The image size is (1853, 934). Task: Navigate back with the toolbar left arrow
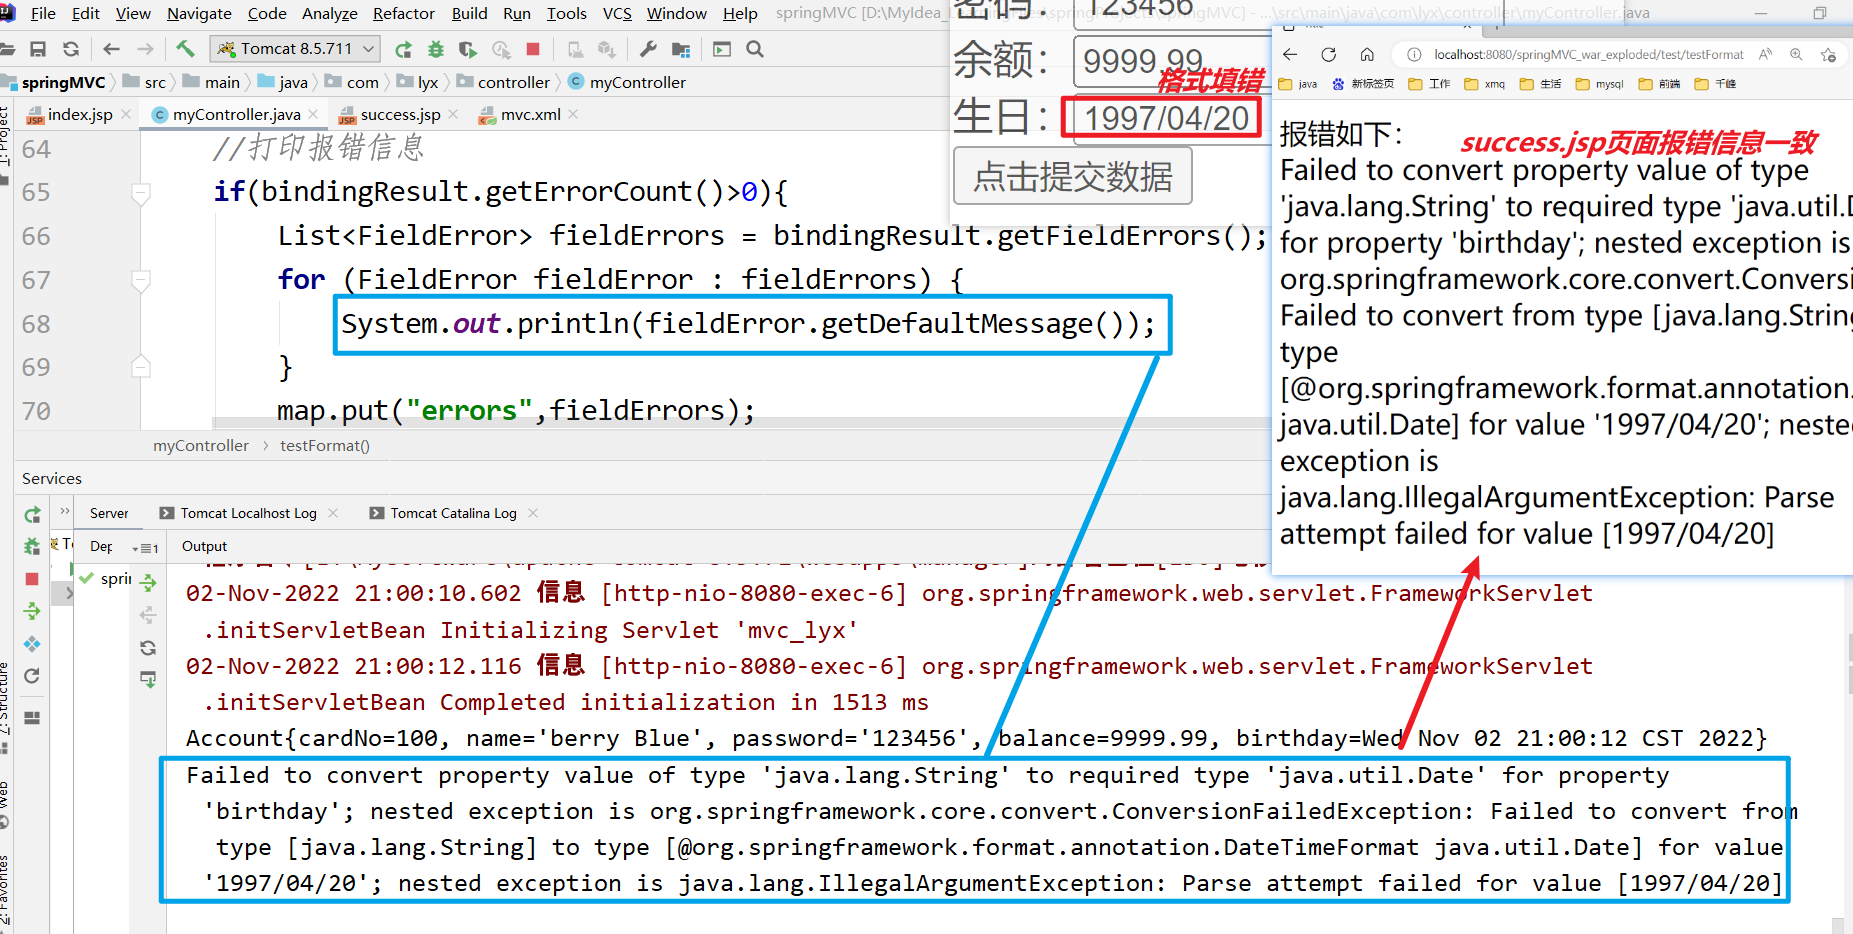(111, 49)
